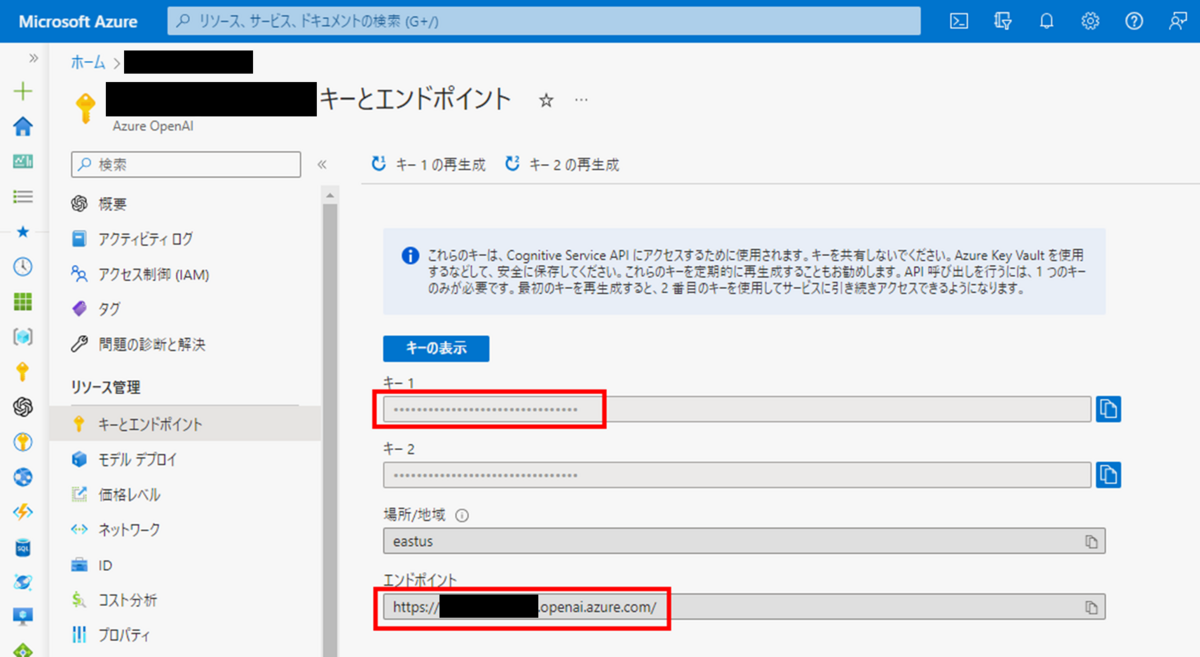
Task: Open the SQL database icon in sidebar
Action: 22,547
